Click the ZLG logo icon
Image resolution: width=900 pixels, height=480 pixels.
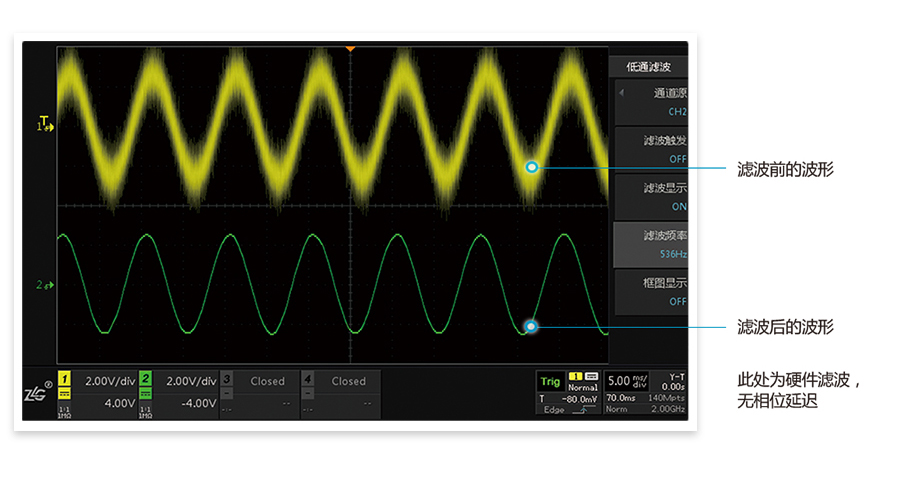pos(37,392)
